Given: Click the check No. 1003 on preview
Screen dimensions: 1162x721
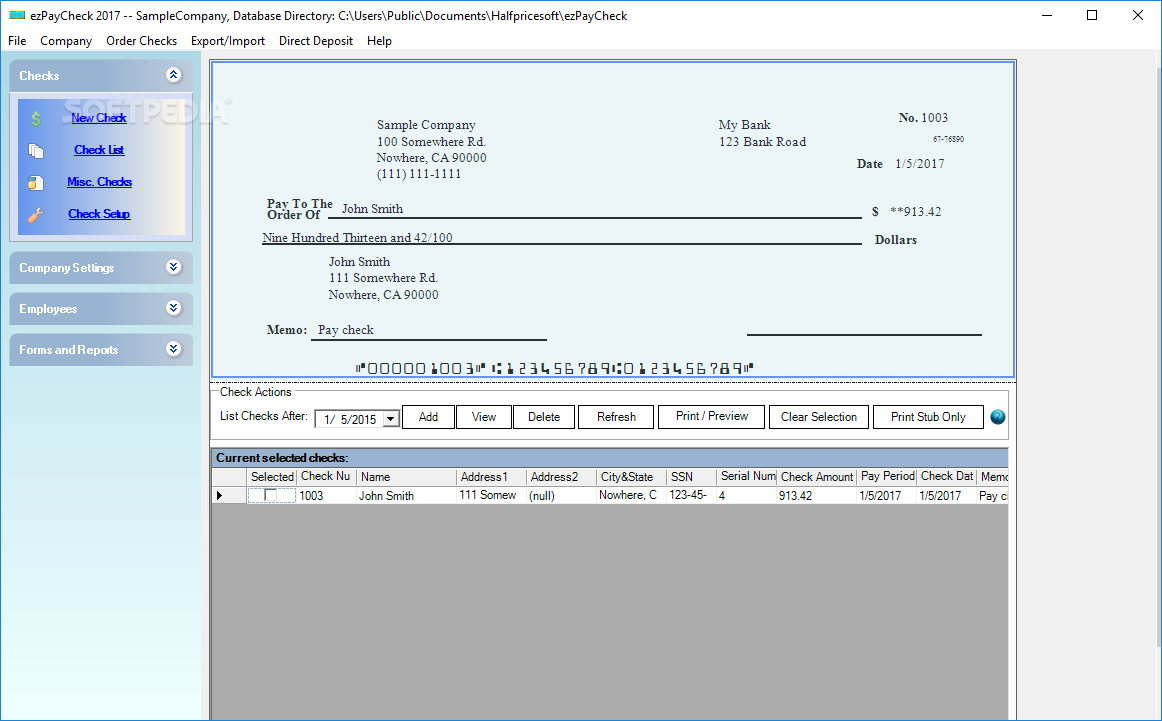Looking at the screenshot, I should (923, 118).
